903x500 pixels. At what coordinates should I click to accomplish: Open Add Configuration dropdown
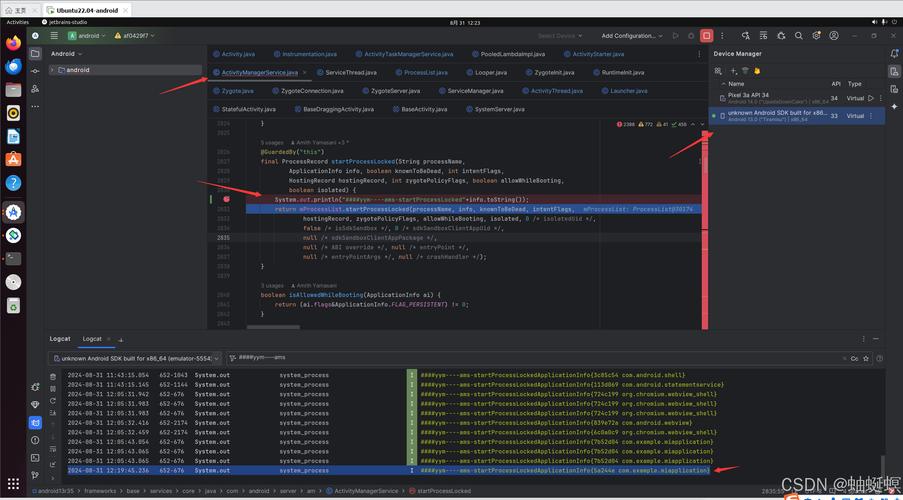coord(632,36)
